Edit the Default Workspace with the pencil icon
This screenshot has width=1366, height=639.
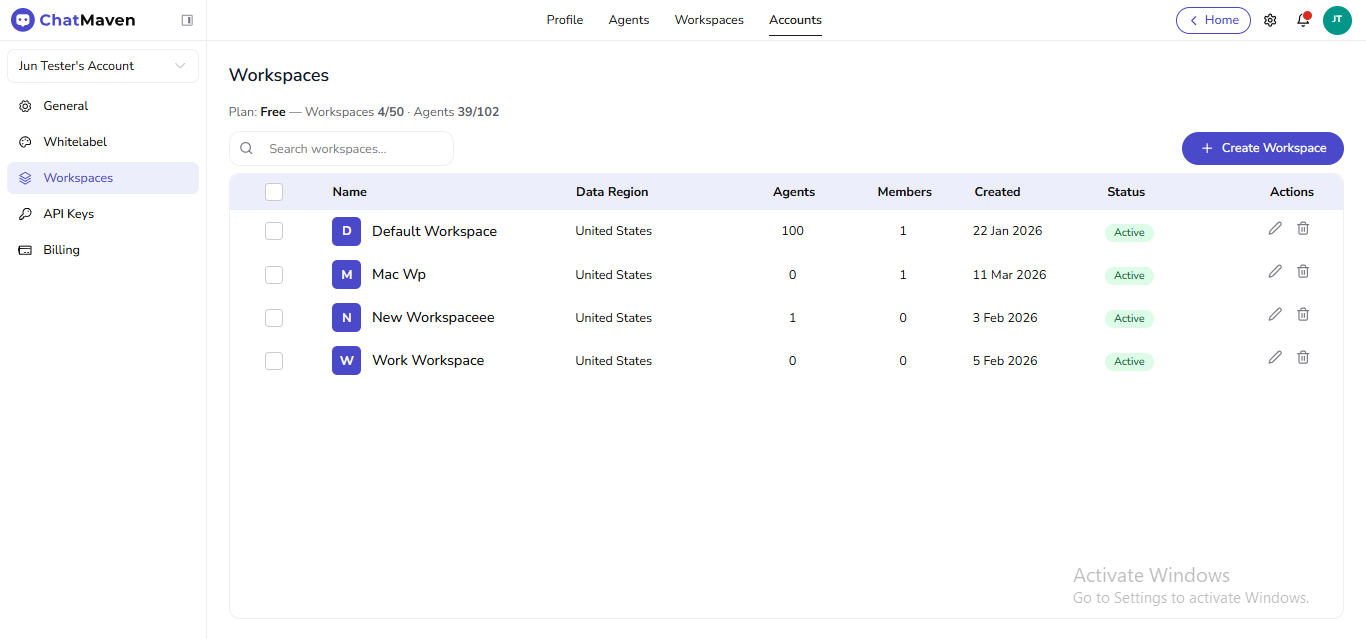(x=1275, y=228)
